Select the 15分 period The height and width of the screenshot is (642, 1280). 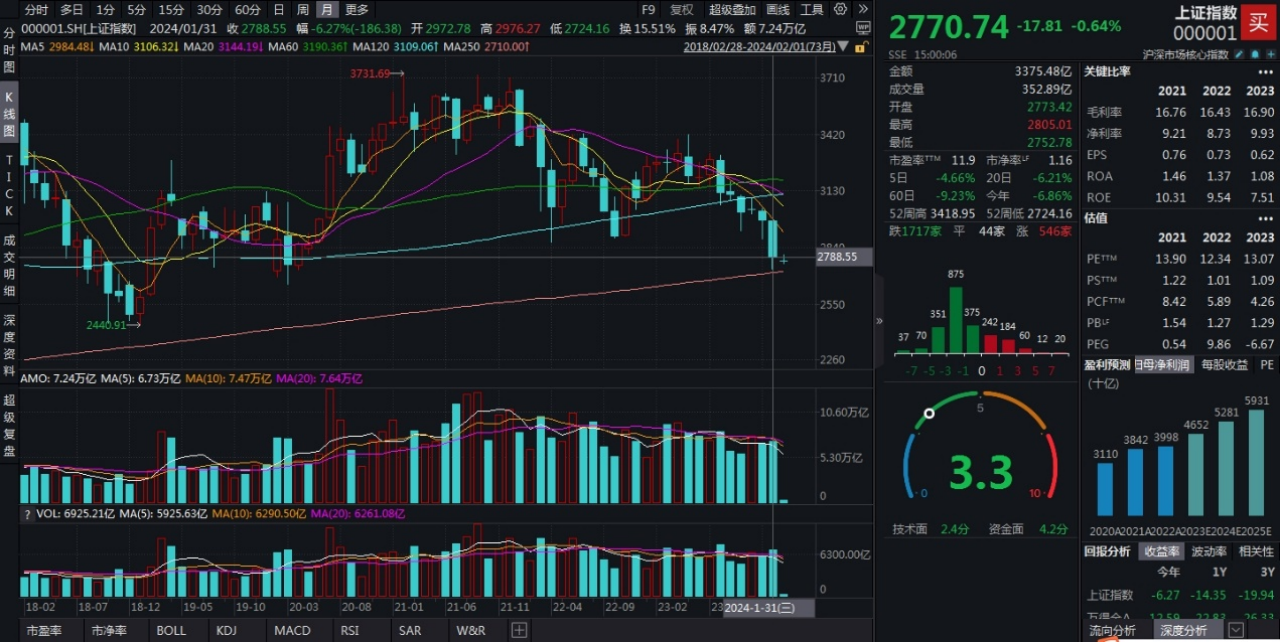pyautogui.click(x=171, y=9)
